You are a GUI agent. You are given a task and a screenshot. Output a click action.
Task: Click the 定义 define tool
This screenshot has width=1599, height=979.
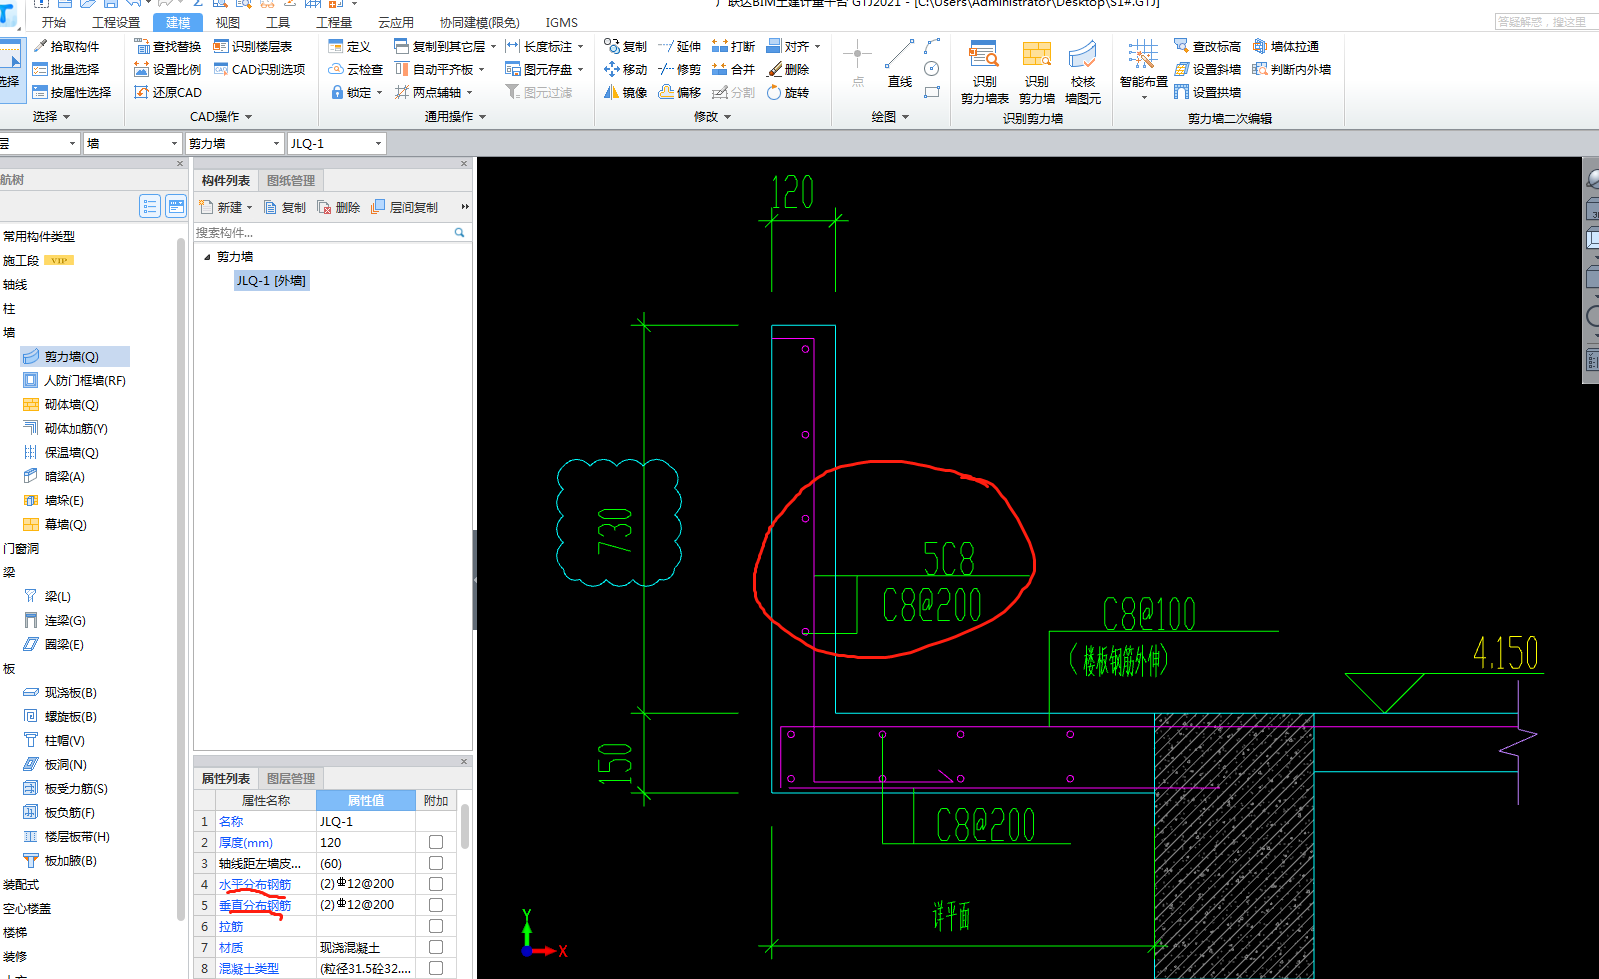click(350, 46)
